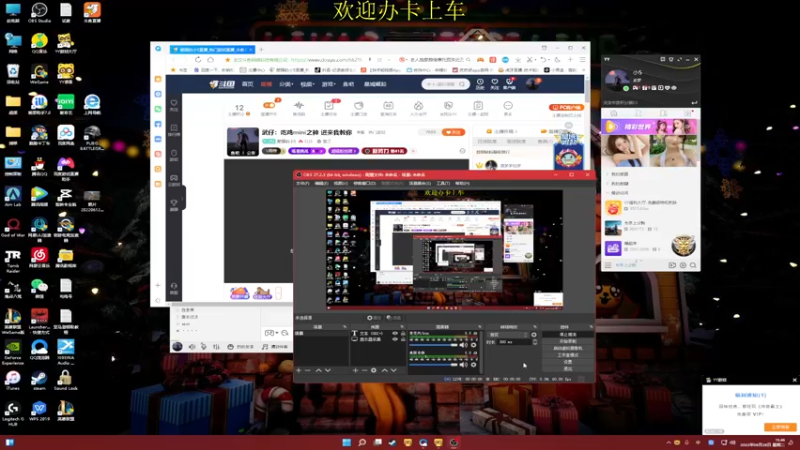Open the Aim Lab desktop shortcut
This screenshot has width=800, height=450.
coord(13,197)
